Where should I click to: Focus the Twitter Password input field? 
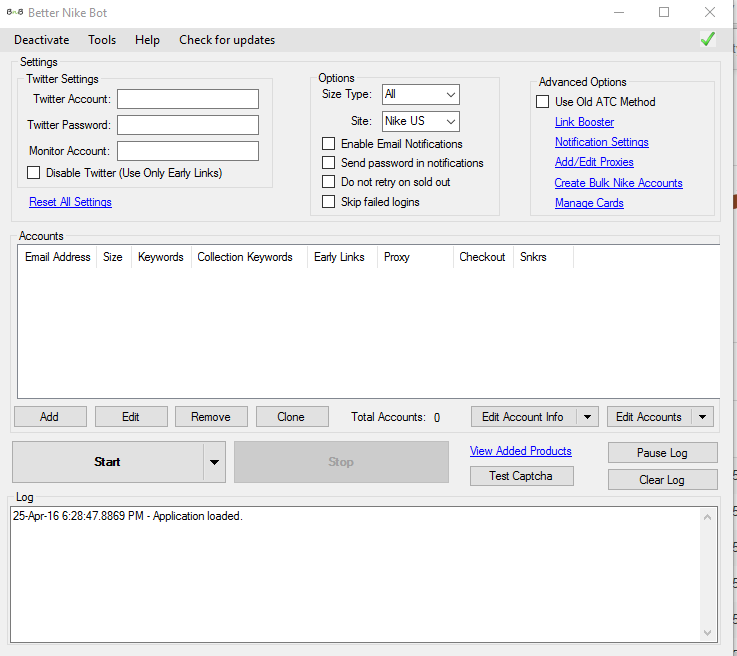(x=188, y=125)
